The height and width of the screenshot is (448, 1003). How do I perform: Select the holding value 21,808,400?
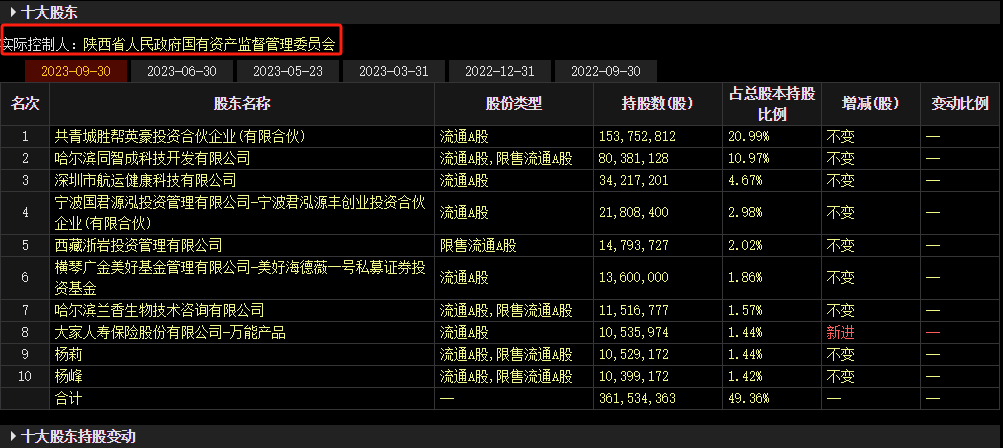click(634, 212)
